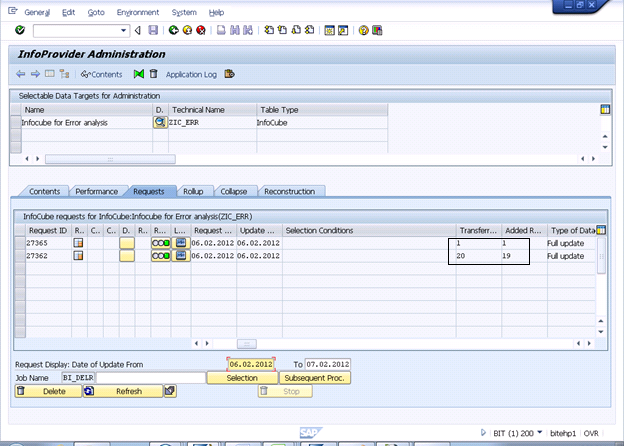Open the system info dropdown near BIT (1) 200
626x446 pixels.
pos(540,432)
